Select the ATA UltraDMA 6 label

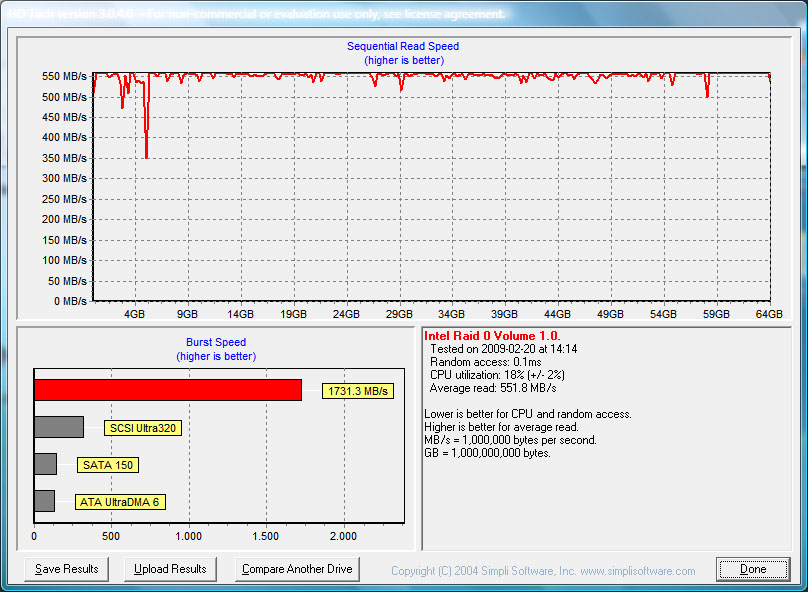pos(120,502)
